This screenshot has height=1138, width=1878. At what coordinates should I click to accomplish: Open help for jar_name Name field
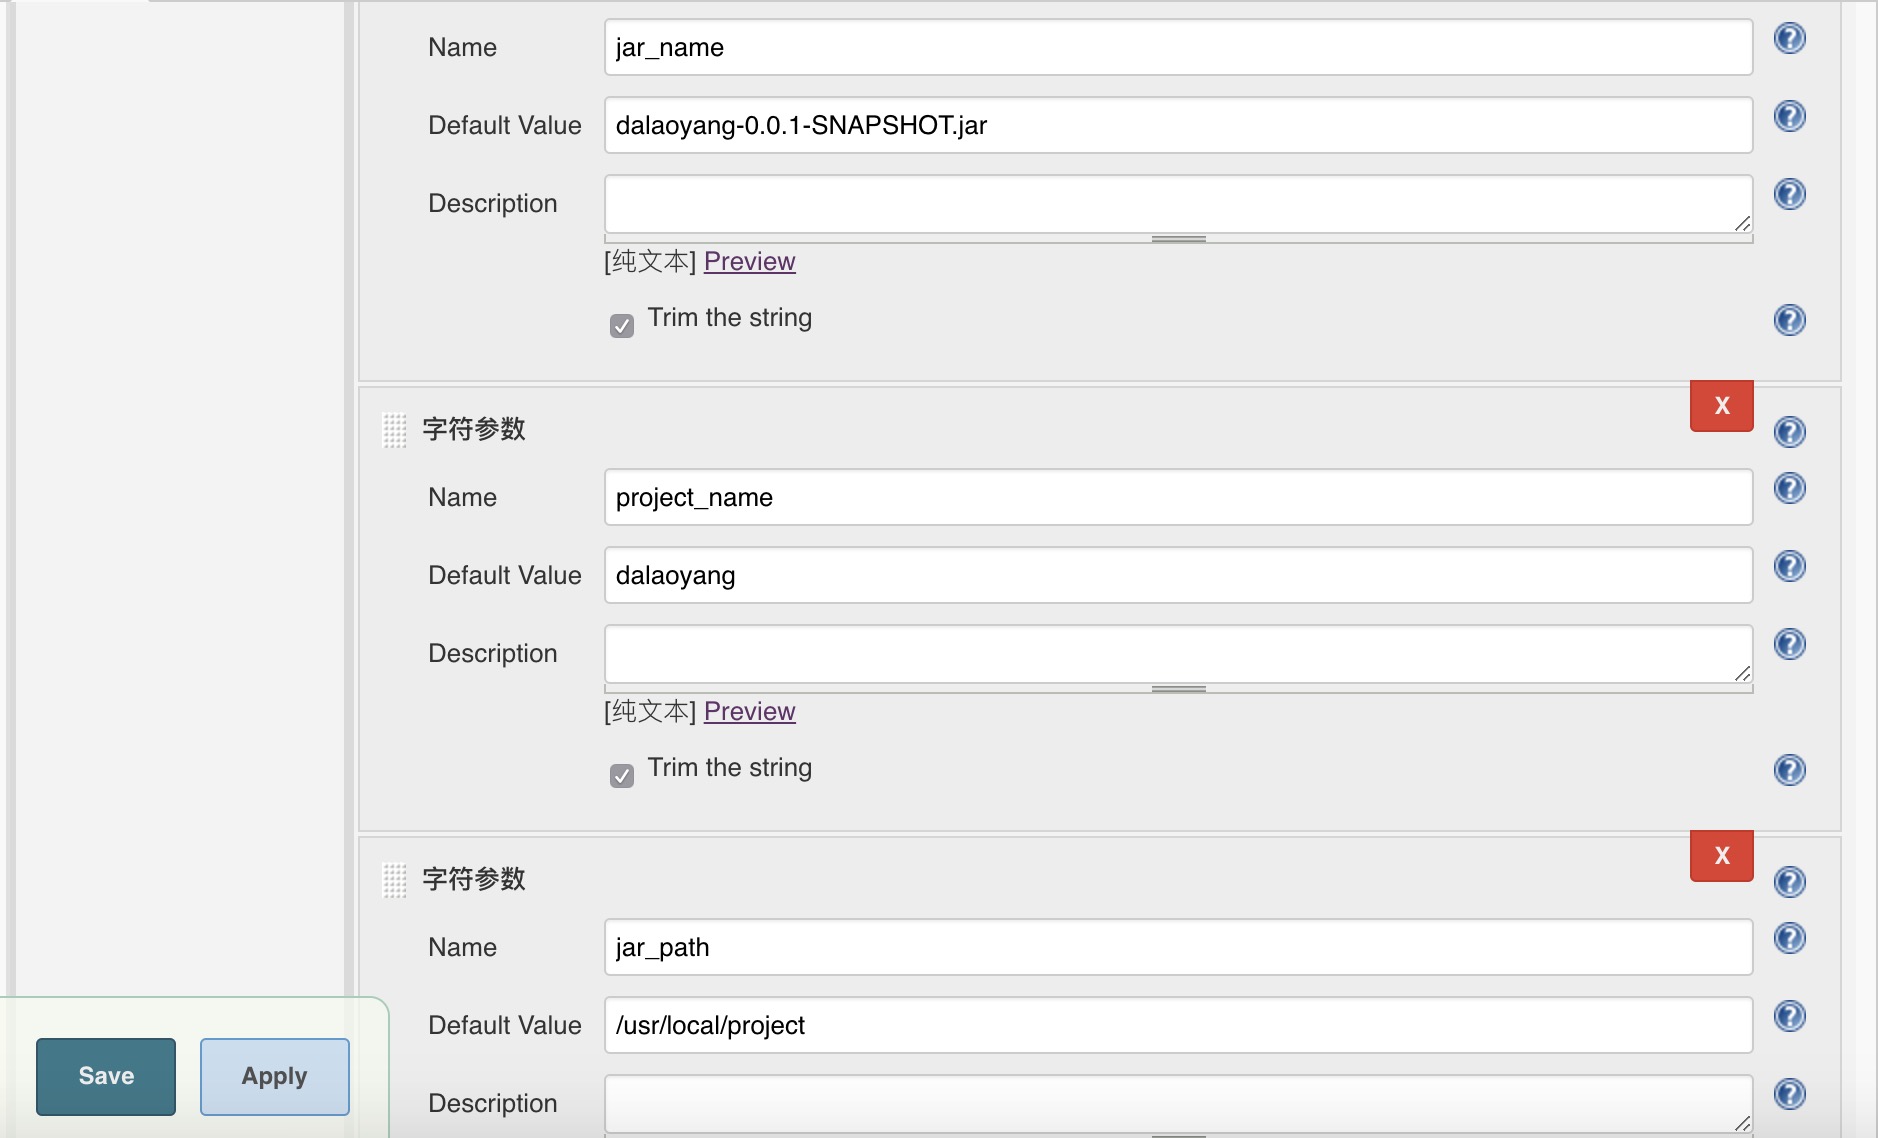1789,39
